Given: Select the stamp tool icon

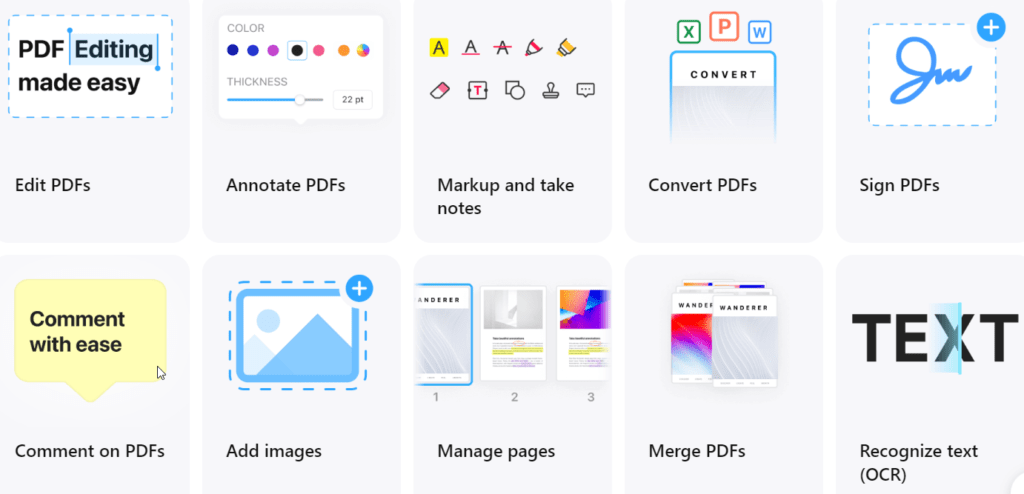Looking at the screenshot, I should pyautogui.click(x=551, y=90).
